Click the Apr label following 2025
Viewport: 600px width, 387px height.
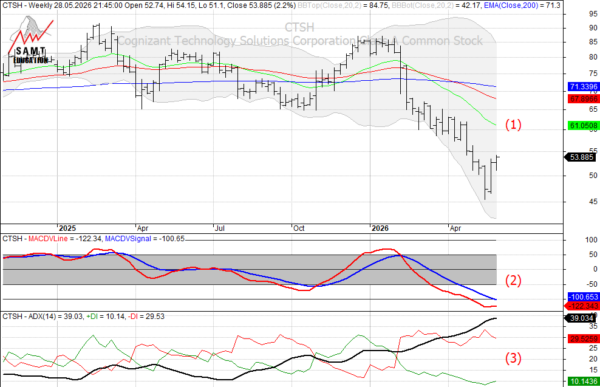pos(142,228)
